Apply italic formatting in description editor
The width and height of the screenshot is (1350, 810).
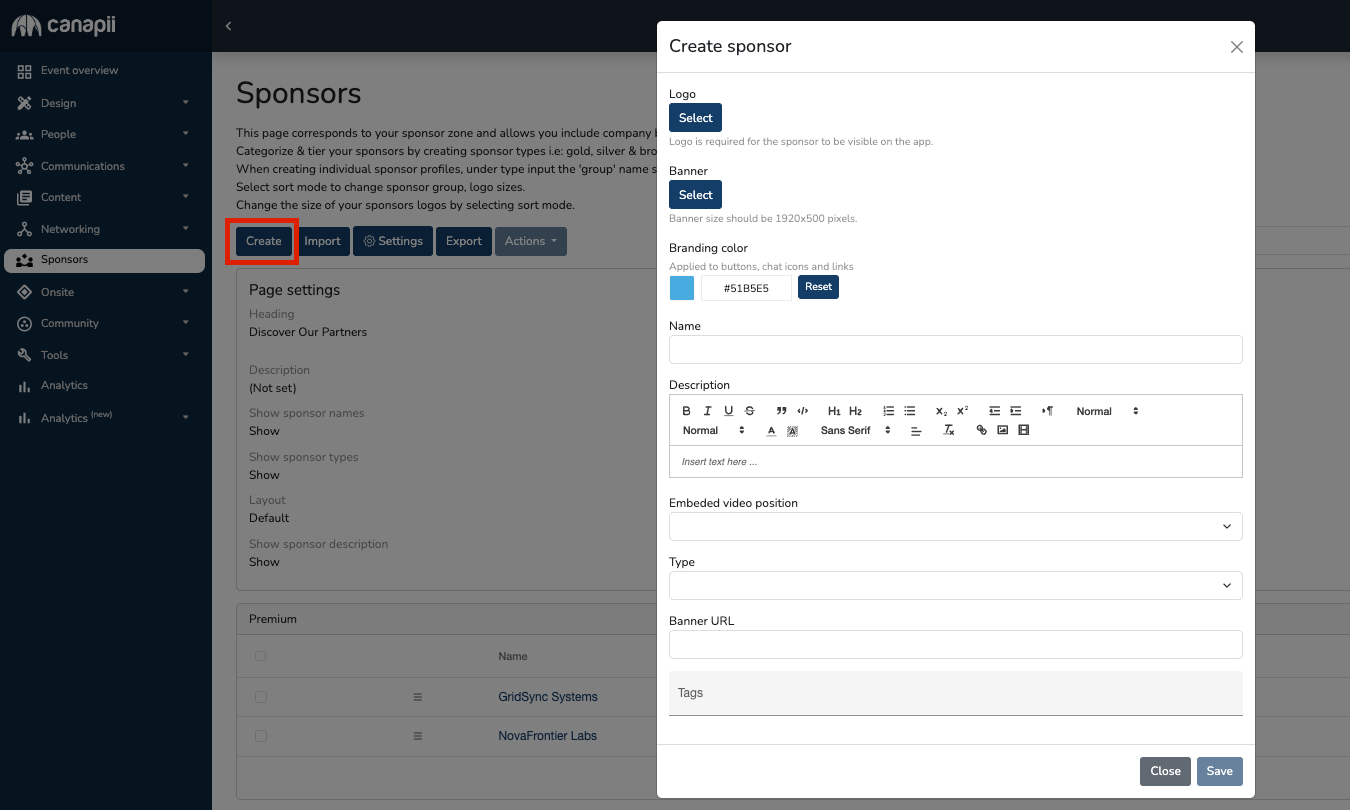pyautogui.click(x=707, y=411)
